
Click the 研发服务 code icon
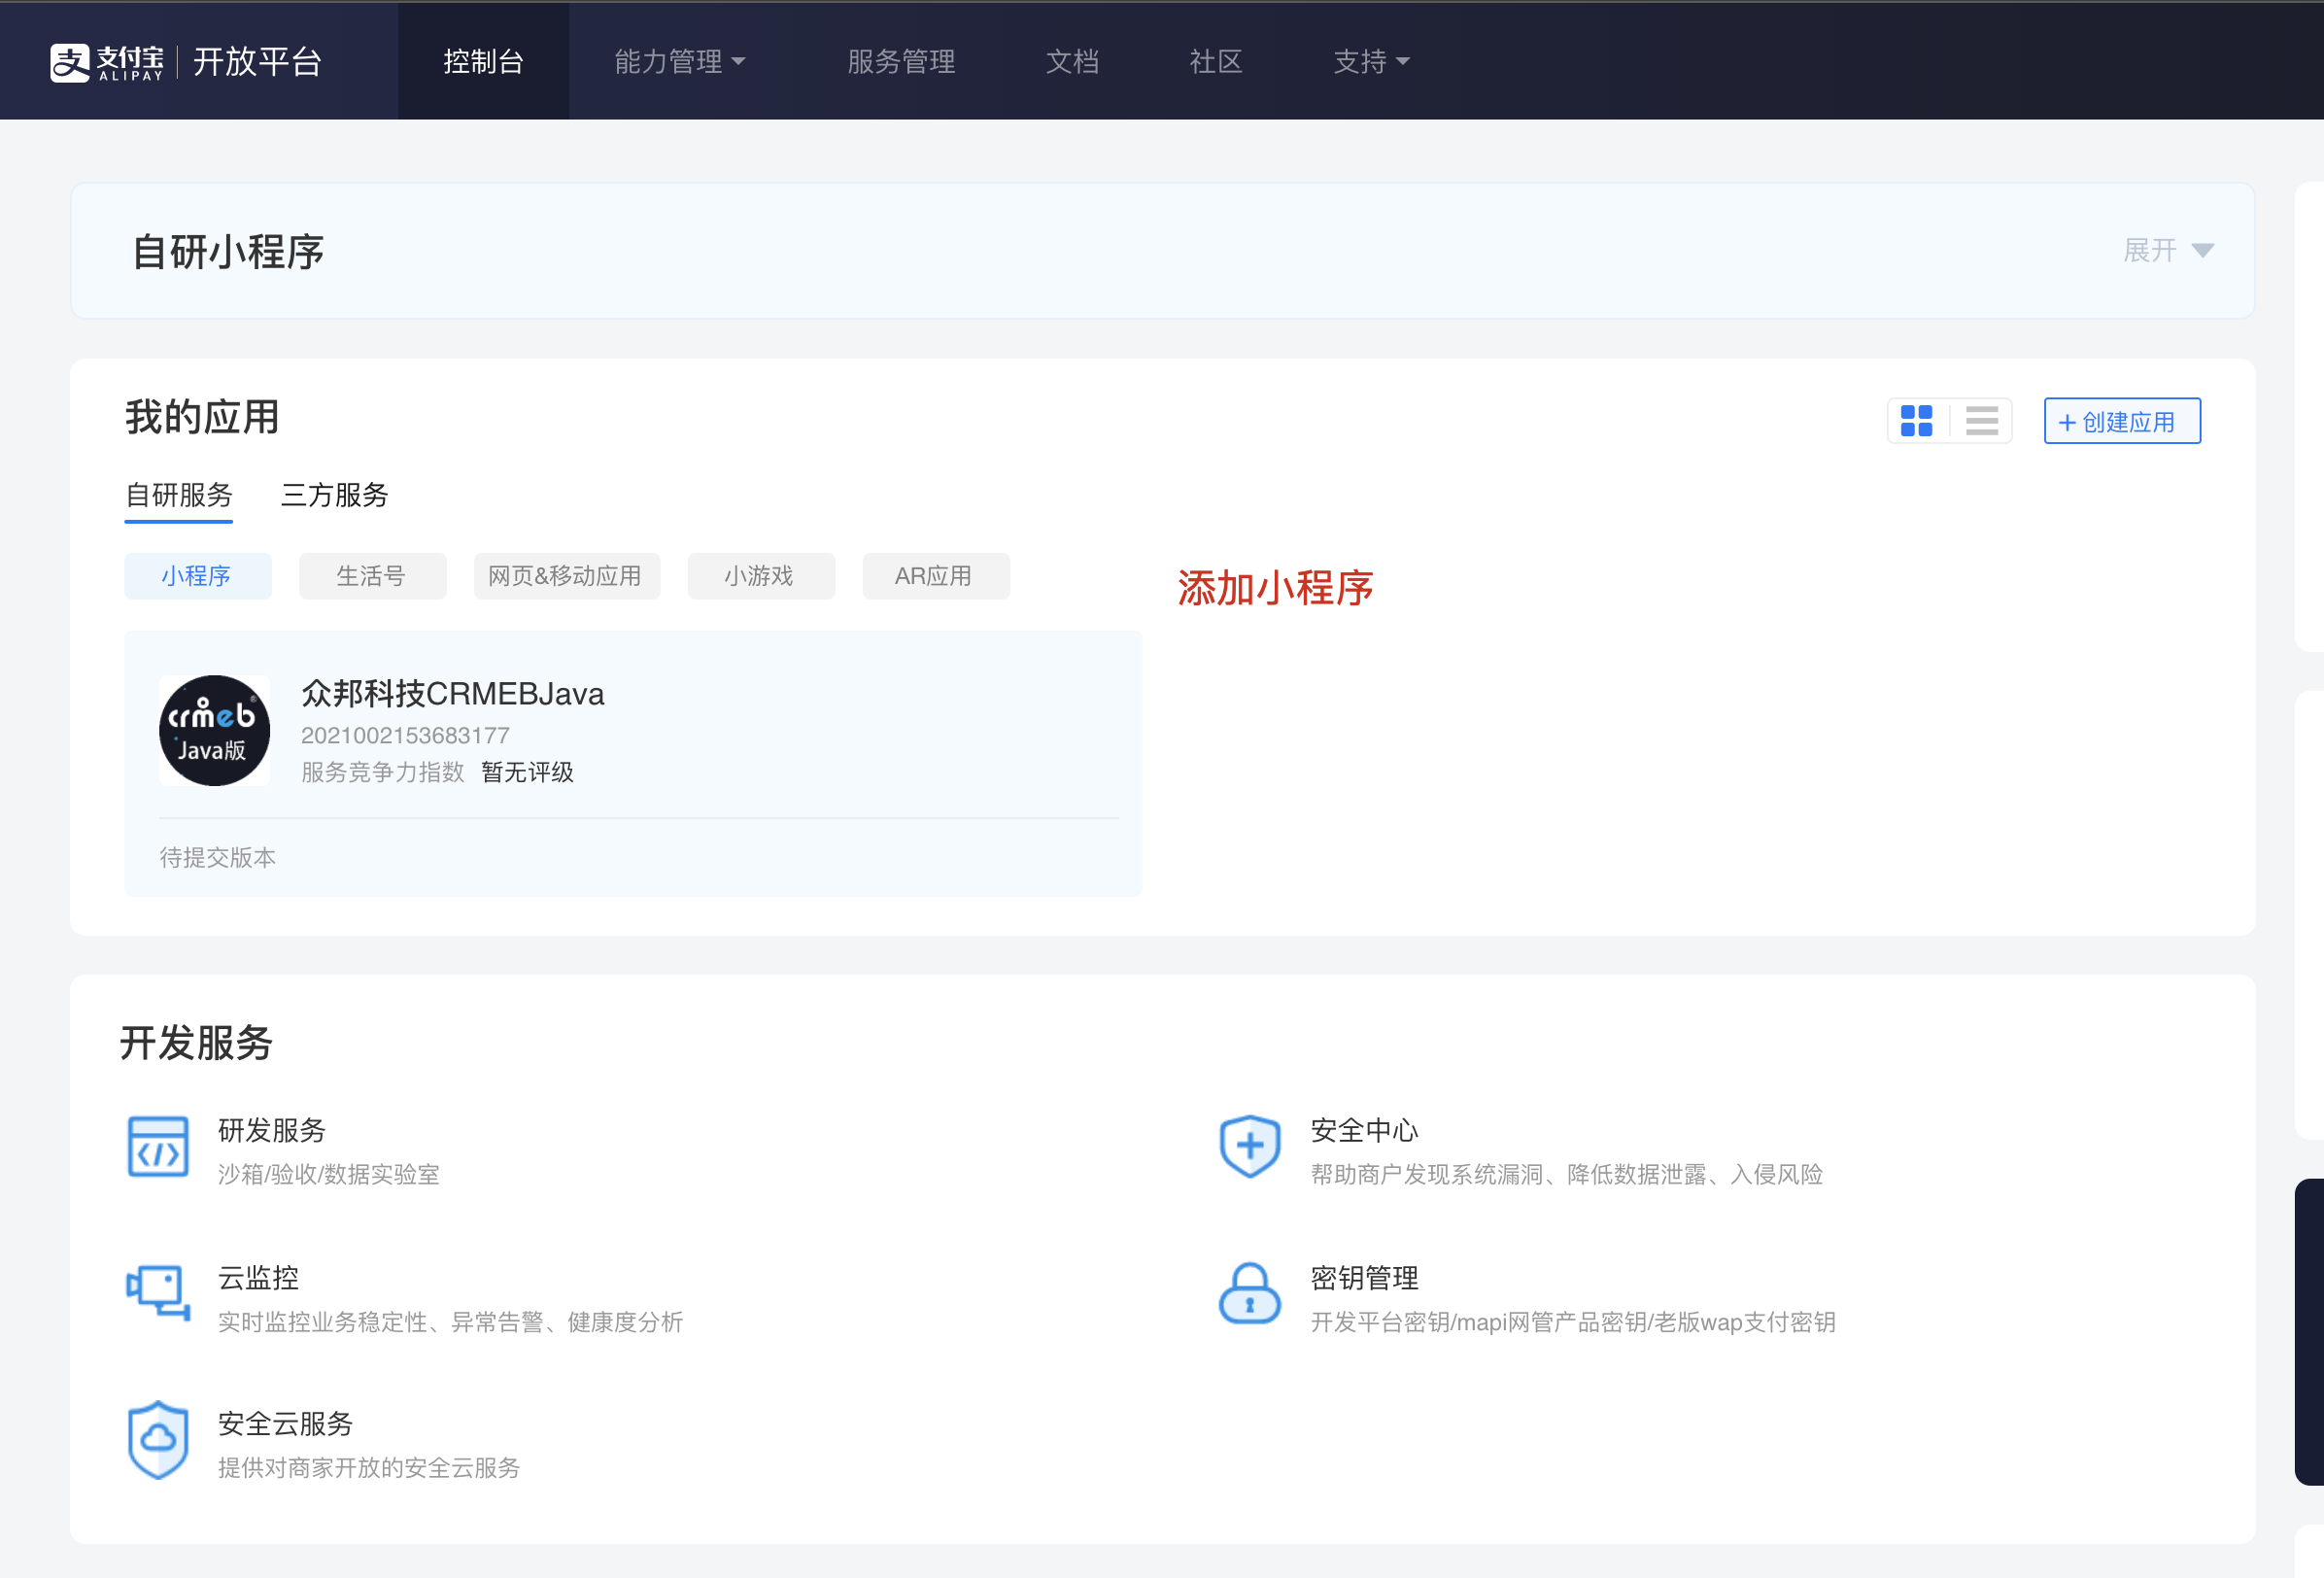(158, 1148)
